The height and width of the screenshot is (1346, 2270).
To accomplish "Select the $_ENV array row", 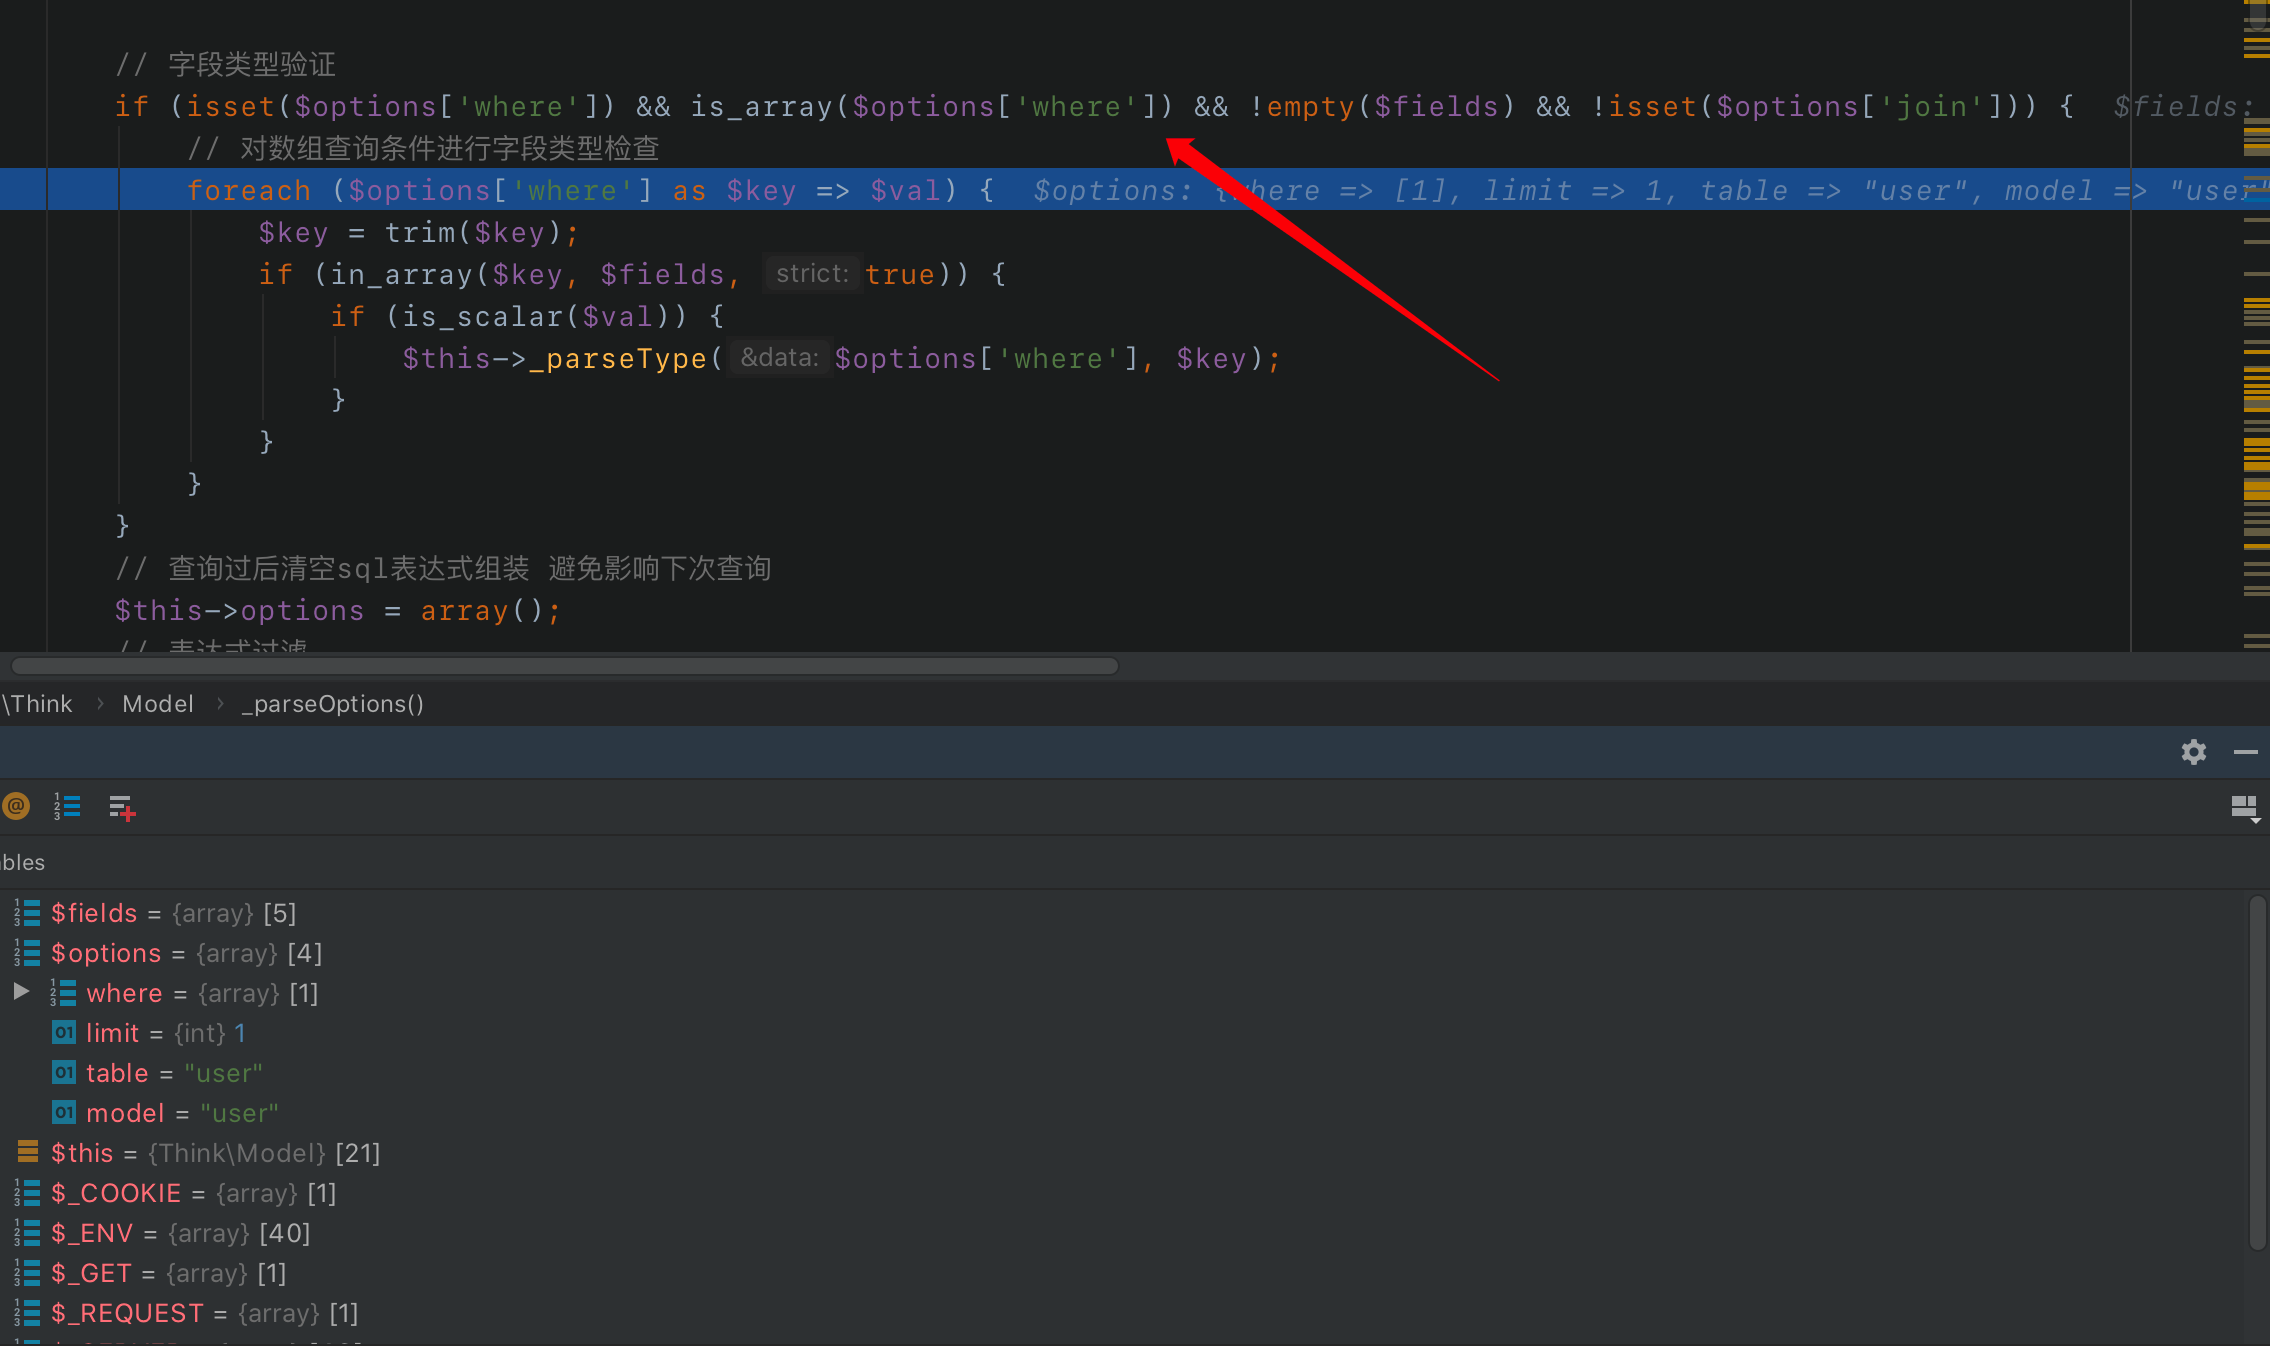I will pyautogui.click(x=92, y=1233).
